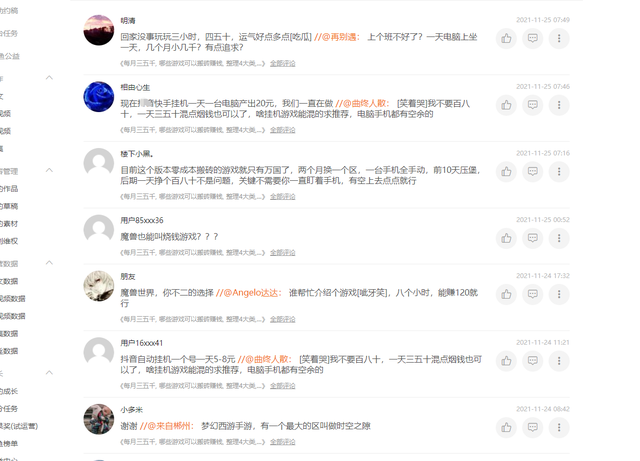Open 全部评论 link under 明涛's comment
Viewport: 640px width, 461px height.
[282, 63]
